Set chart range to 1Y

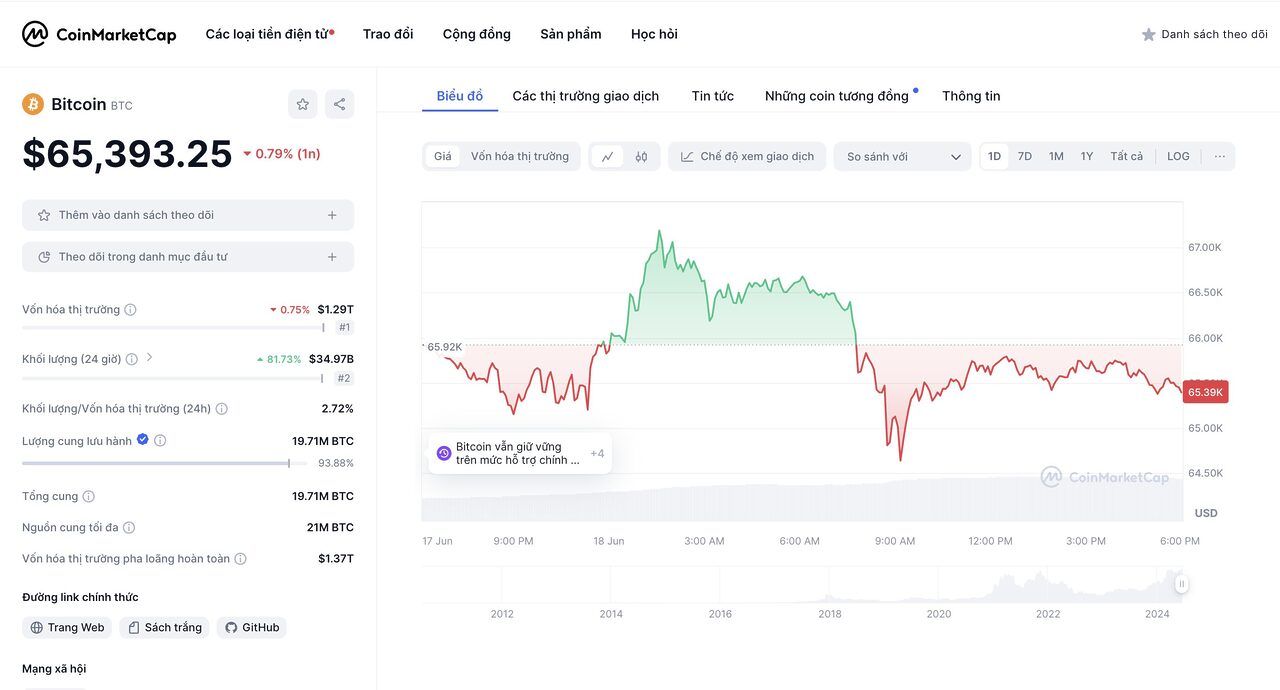click(x=1087, y=157)
